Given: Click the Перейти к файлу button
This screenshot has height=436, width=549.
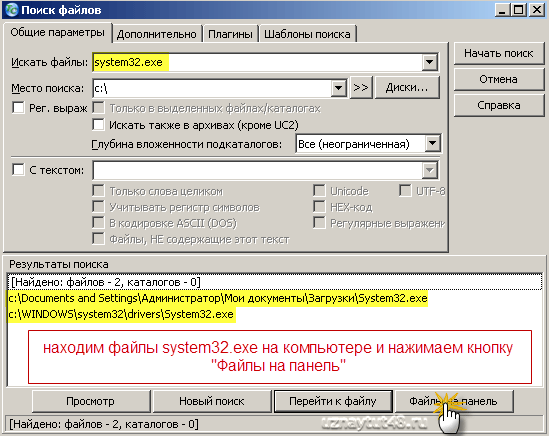Looking at the screenshot, I should pyautogui.click(x=333, y=401).
